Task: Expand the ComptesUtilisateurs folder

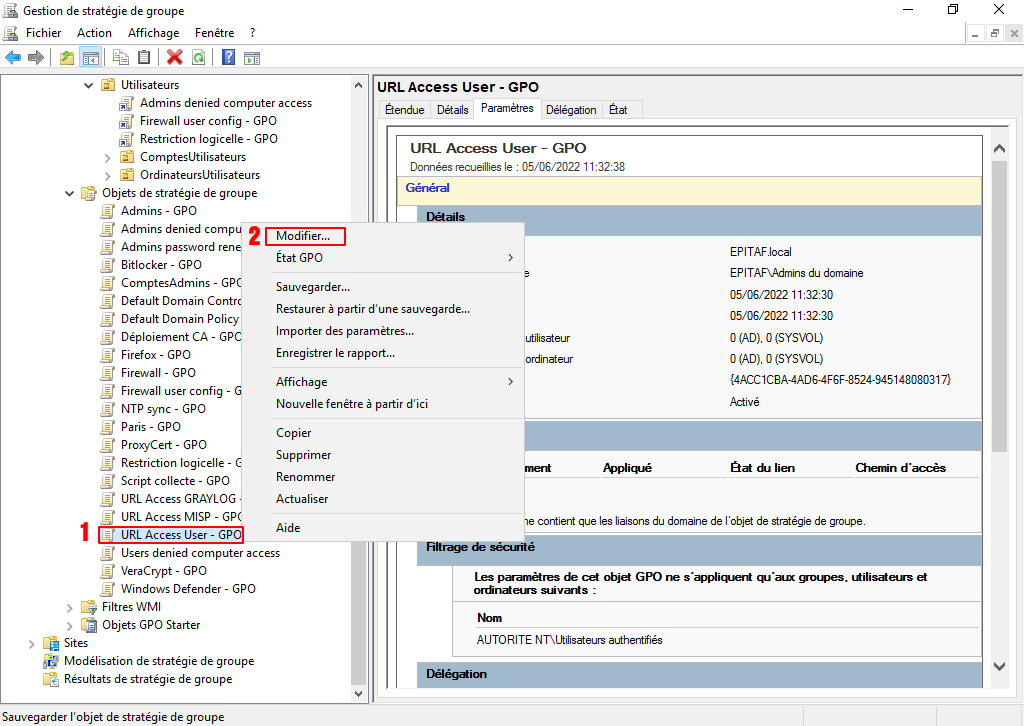Action: [x=107, y=157]
